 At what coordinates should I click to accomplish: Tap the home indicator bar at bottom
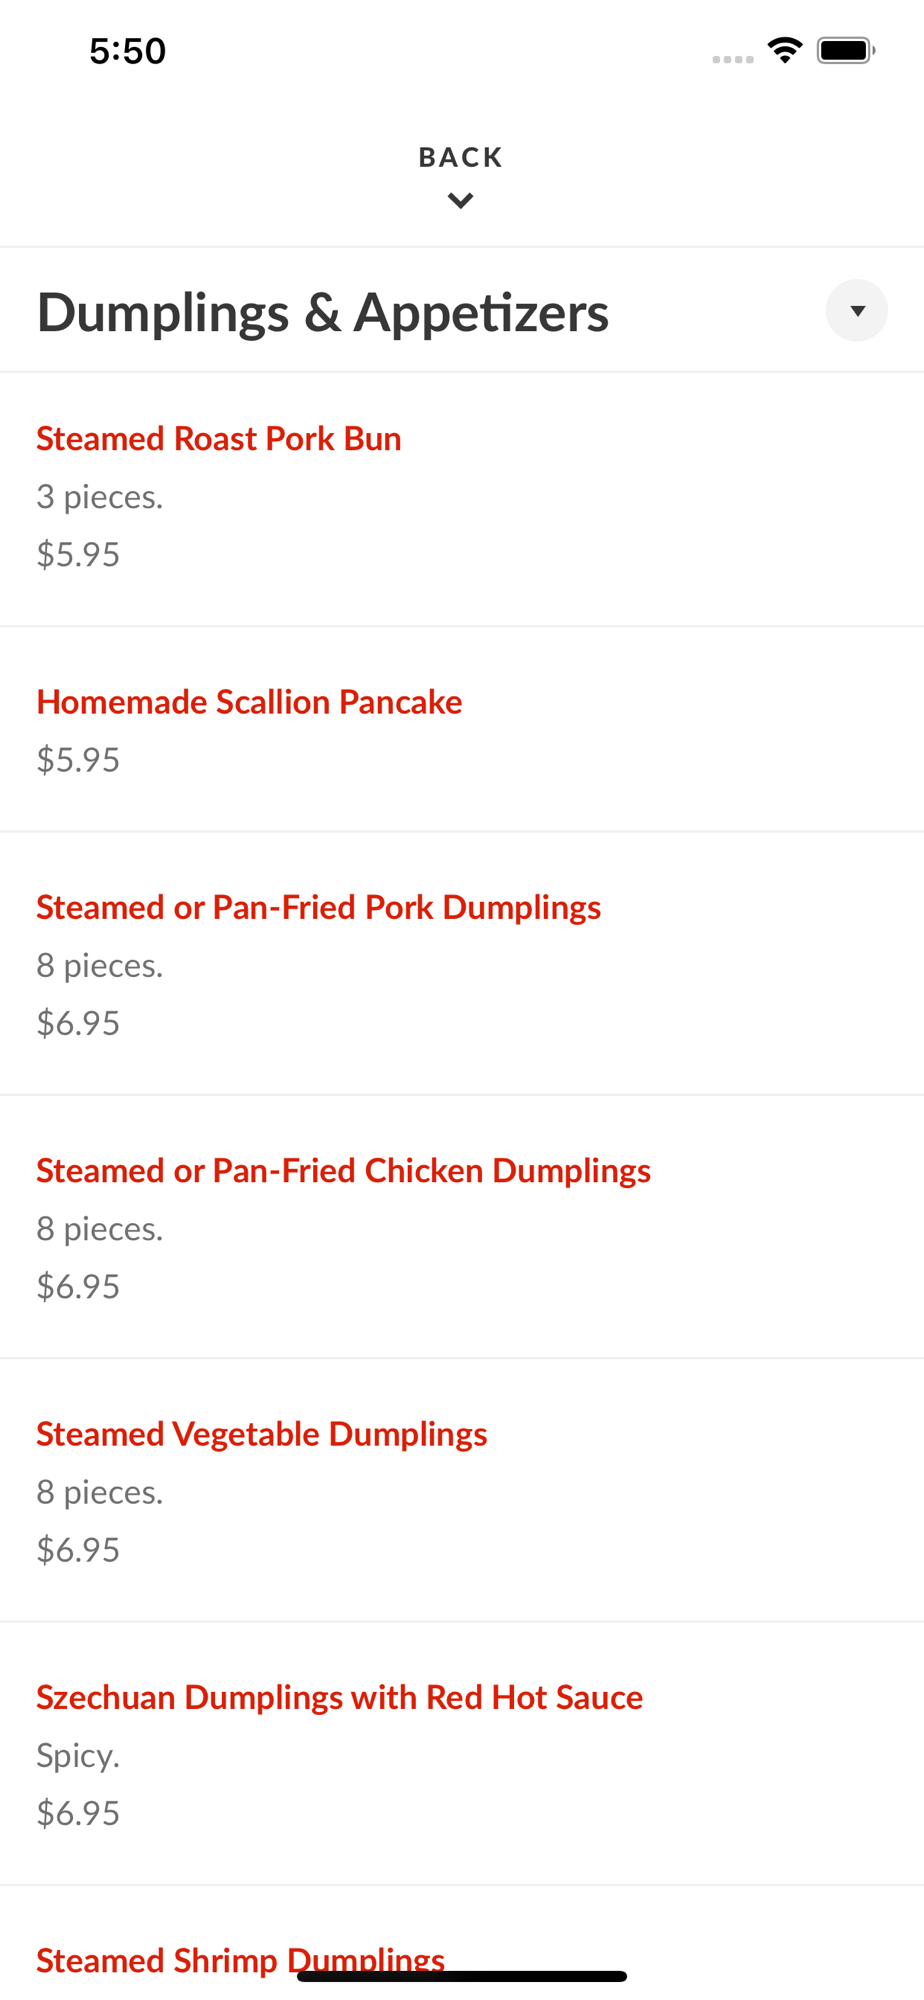(462, 1976)
